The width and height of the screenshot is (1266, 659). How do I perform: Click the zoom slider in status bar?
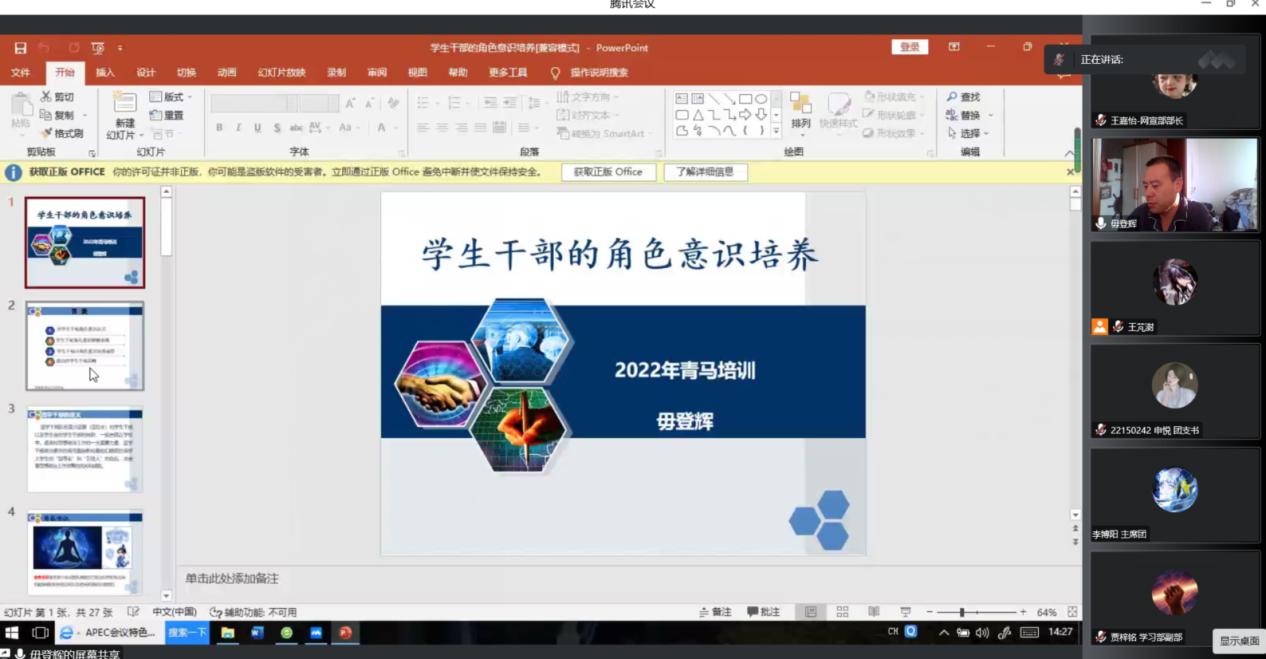tap(962, 612)
